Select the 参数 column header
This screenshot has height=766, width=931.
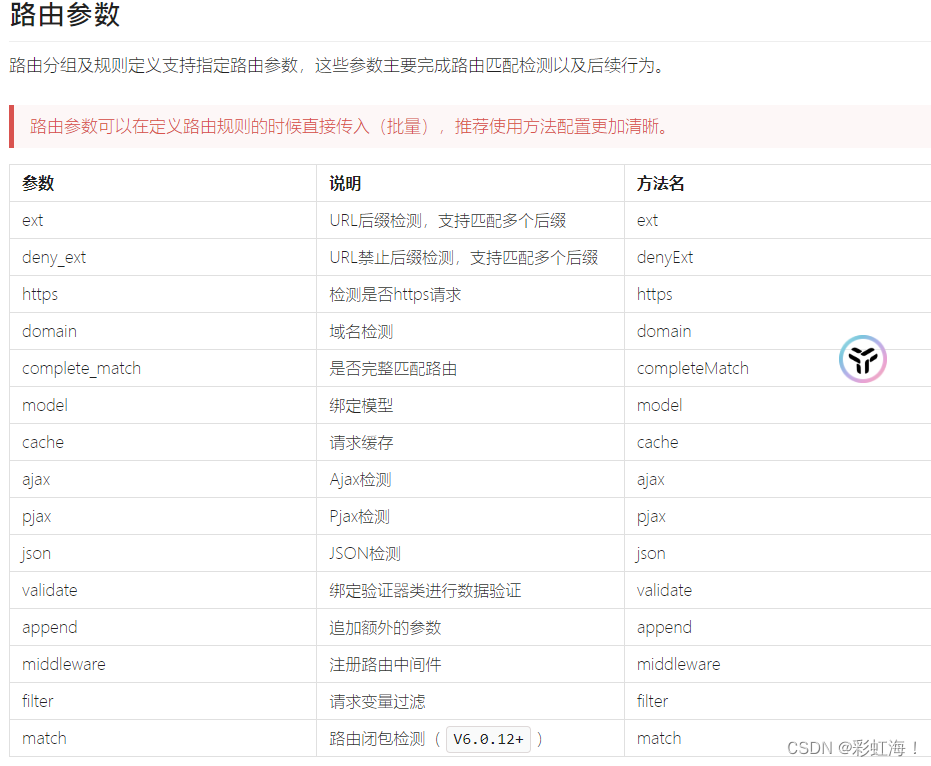point(36,183)
